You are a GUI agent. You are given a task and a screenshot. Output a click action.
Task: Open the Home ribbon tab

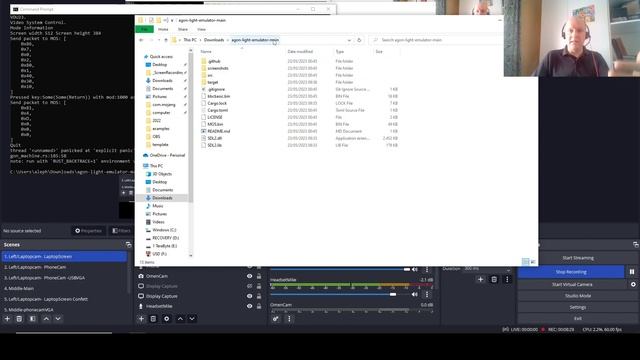click(x=163, y=29)
